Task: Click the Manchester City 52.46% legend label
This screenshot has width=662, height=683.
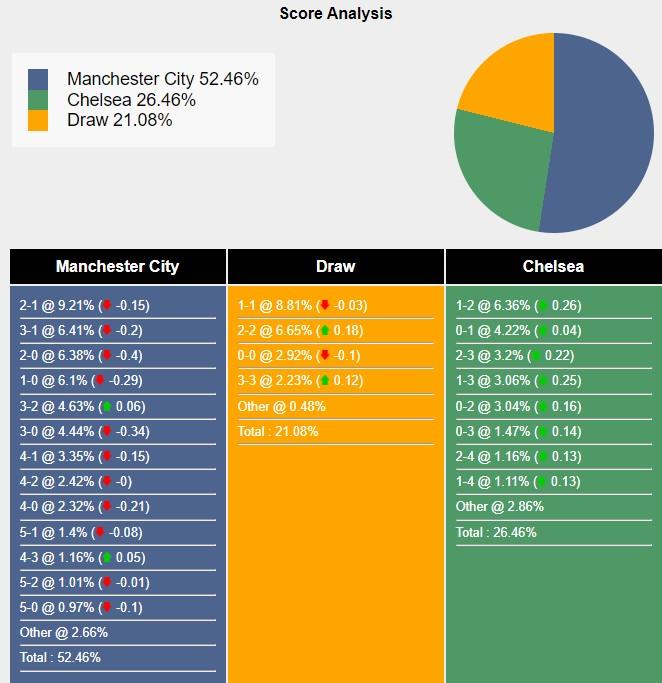Action: tap(163, 79)
